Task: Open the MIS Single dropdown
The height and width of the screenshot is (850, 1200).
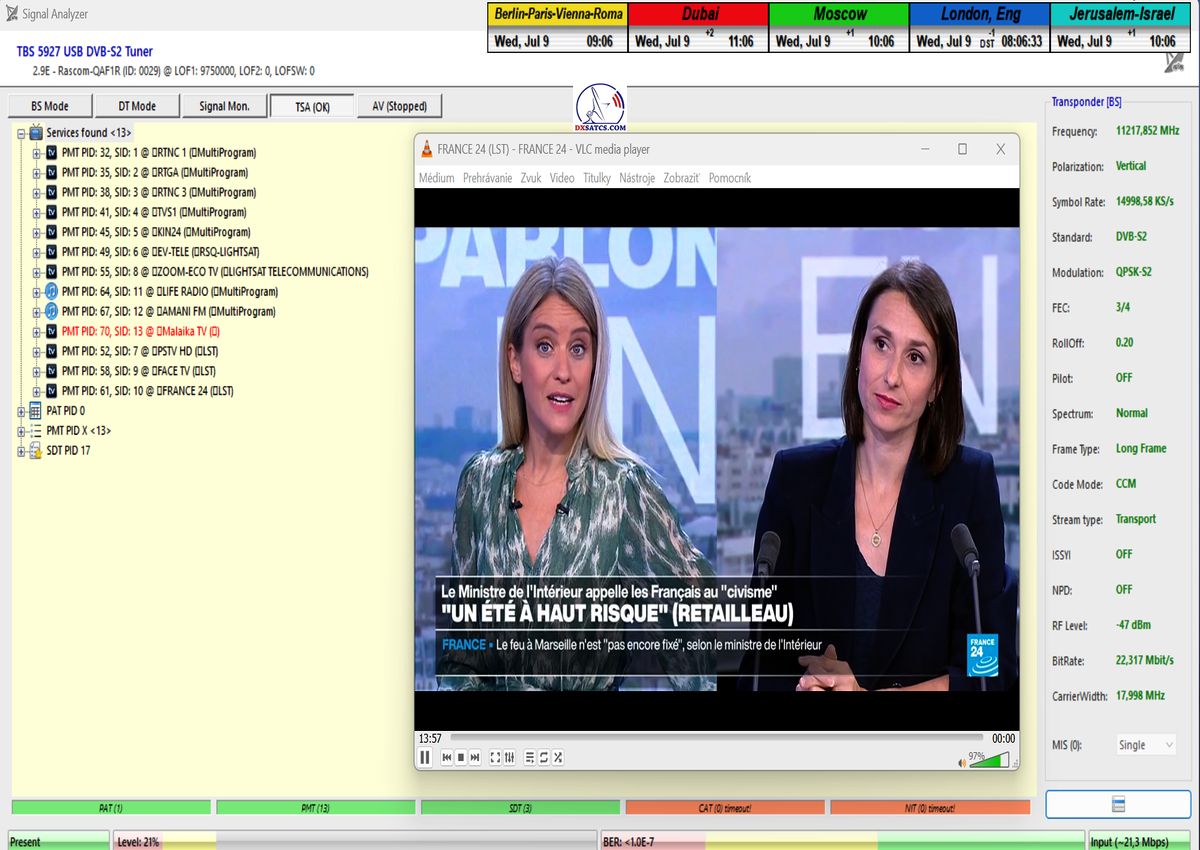Action: [x=1146, y=745]
